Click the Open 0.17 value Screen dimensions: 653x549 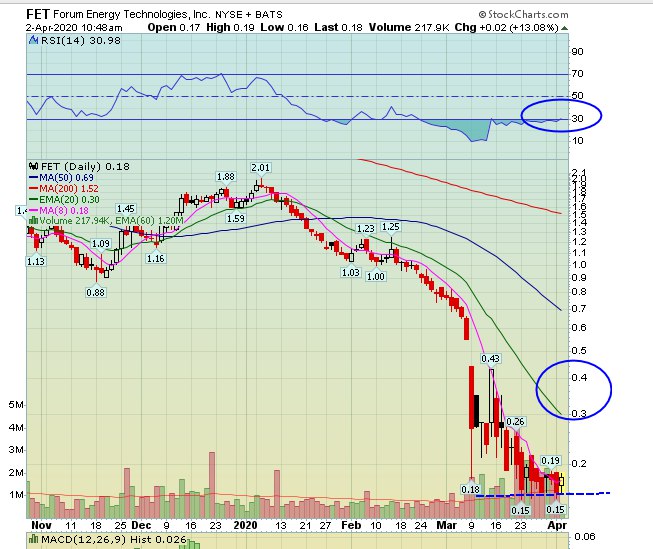coord(174,27)
